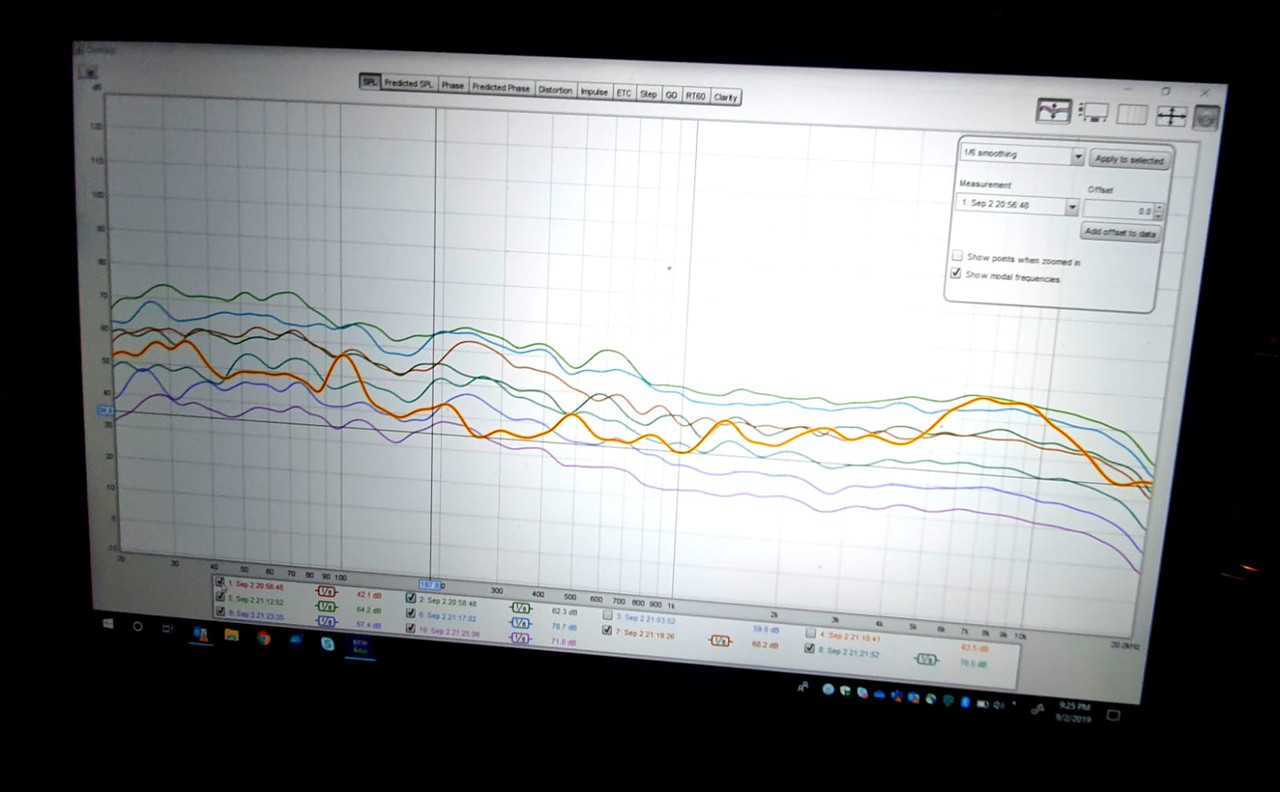Disable Show modal frequencies checkbox
Screen dimensions: 1280x792
[x=956, y=273]
